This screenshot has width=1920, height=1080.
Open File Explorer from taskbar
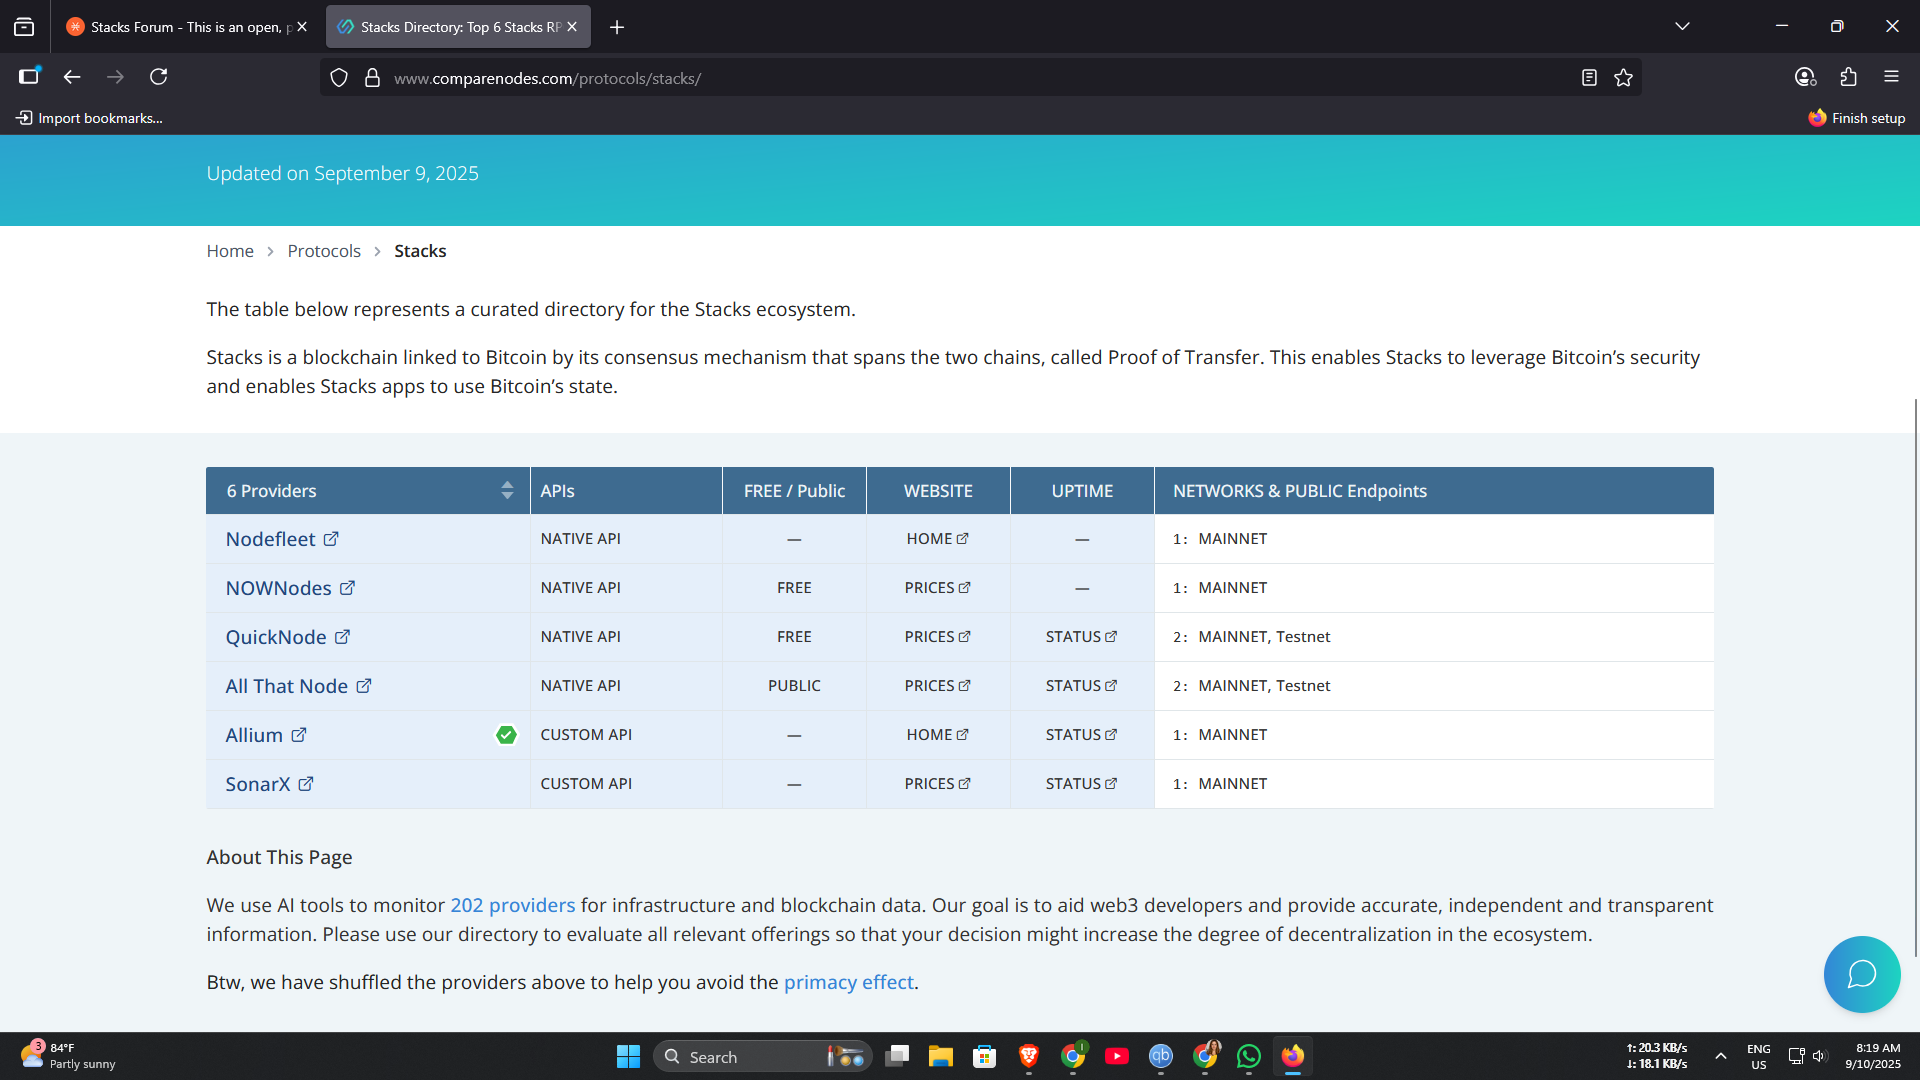pos(940,1056)
